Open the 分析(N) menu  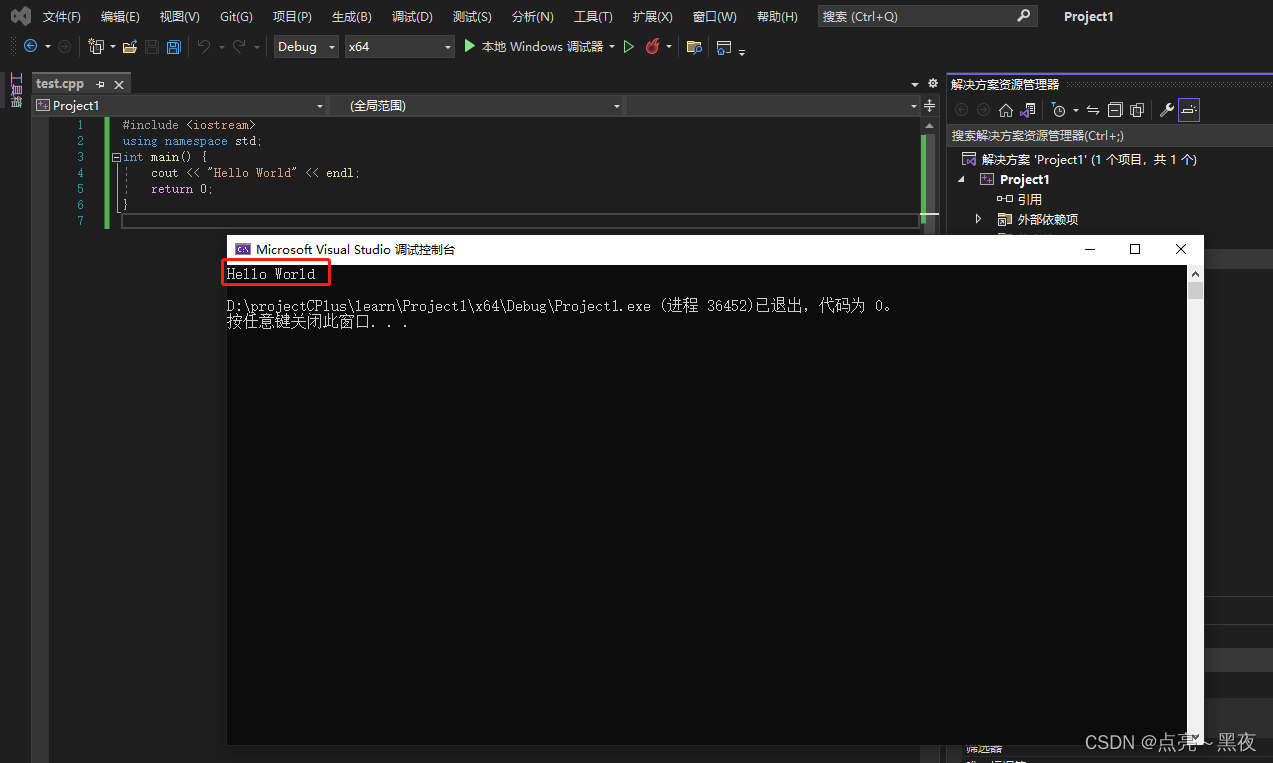532,16
